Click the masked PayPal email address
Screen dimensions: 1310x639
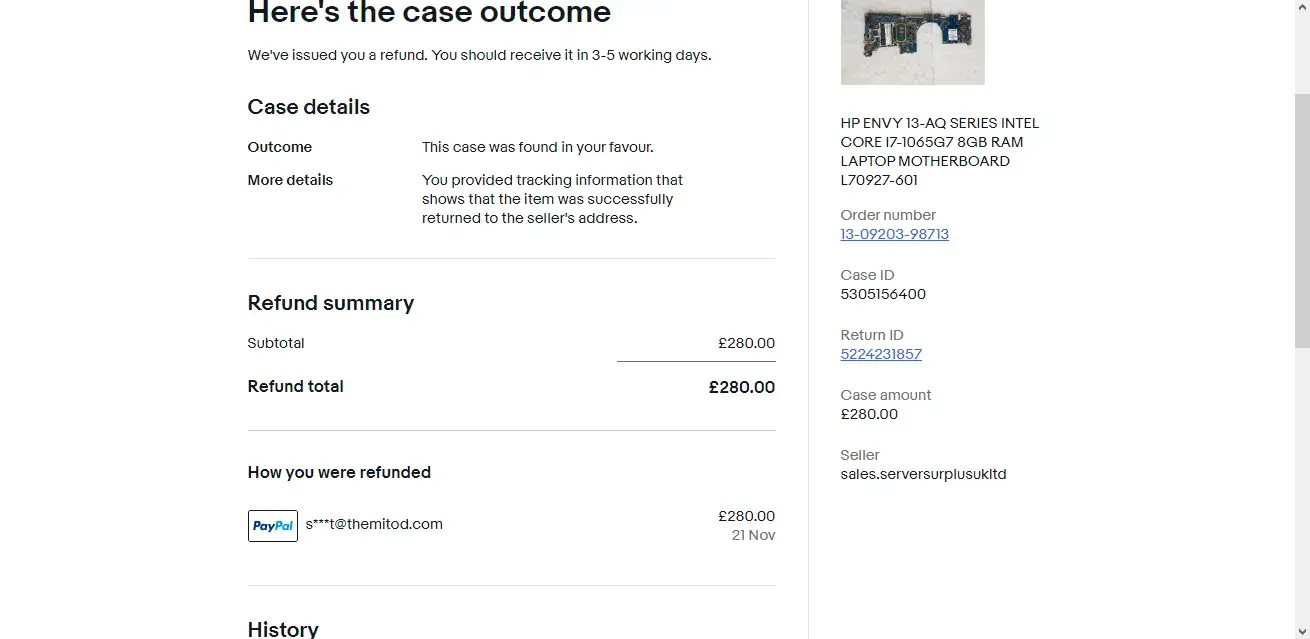tap(374, 524)
